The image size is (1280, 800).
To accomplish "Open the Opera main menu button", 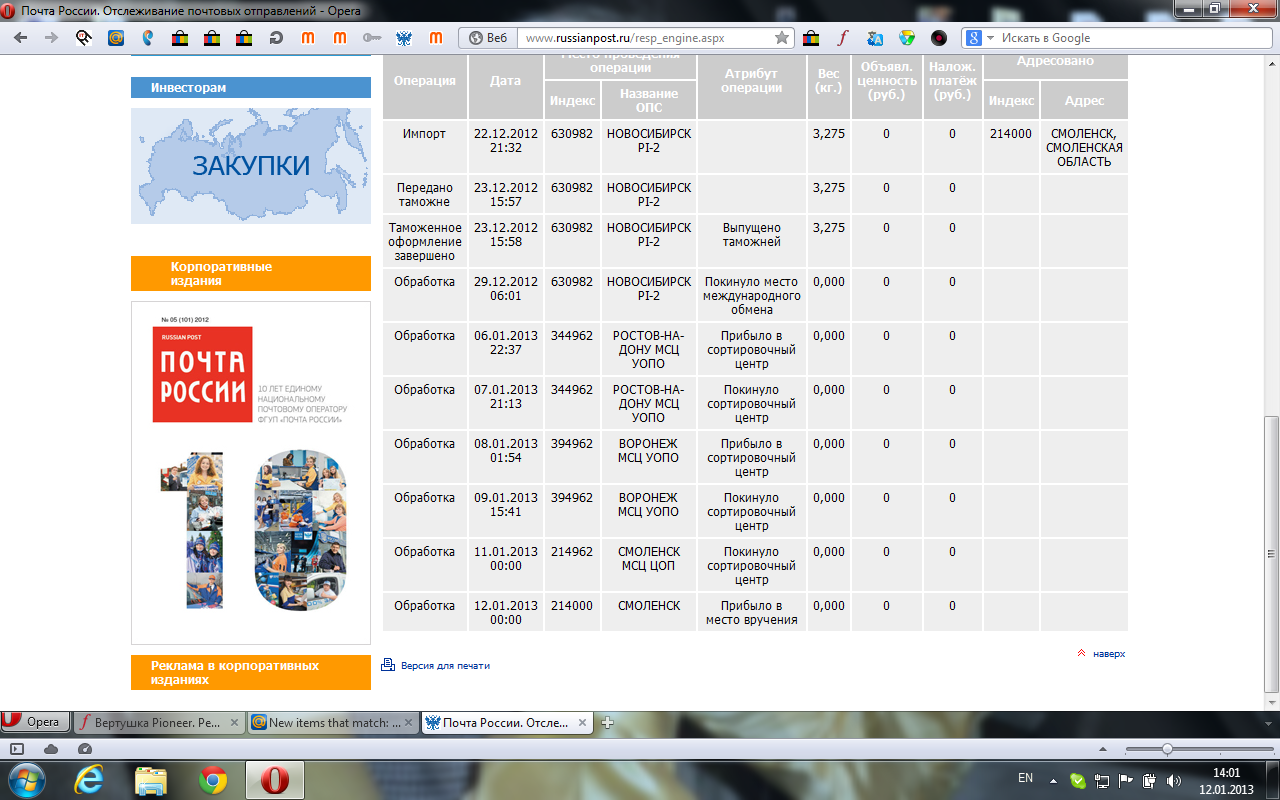I will tap(34, 722).
